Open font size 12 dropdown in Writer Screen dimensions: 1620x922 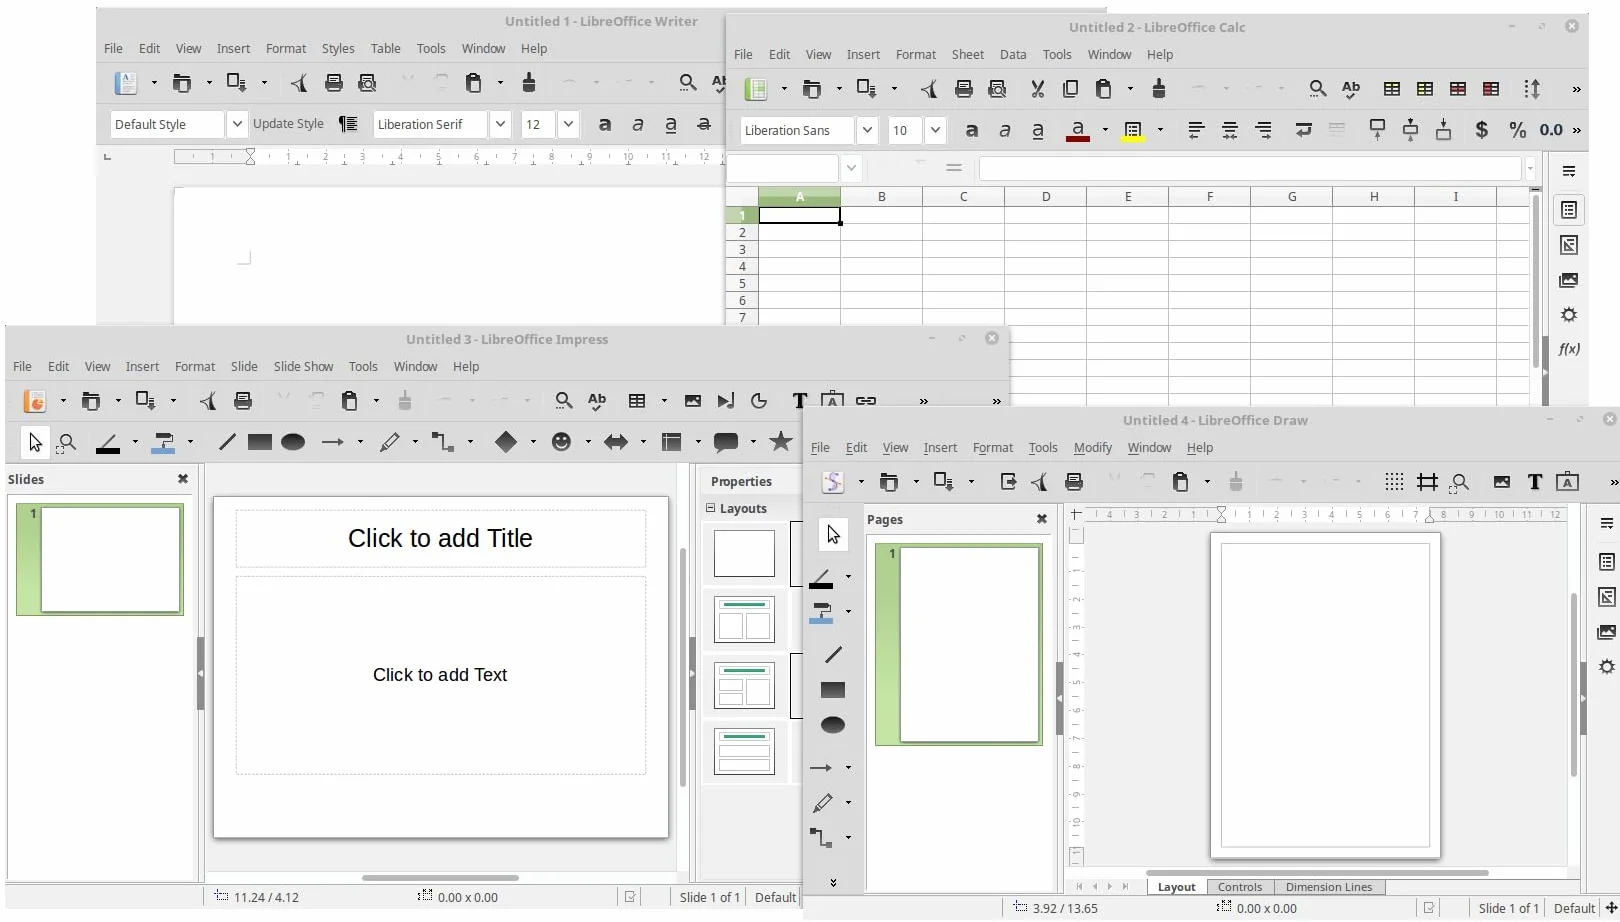[x=569, y=124]
